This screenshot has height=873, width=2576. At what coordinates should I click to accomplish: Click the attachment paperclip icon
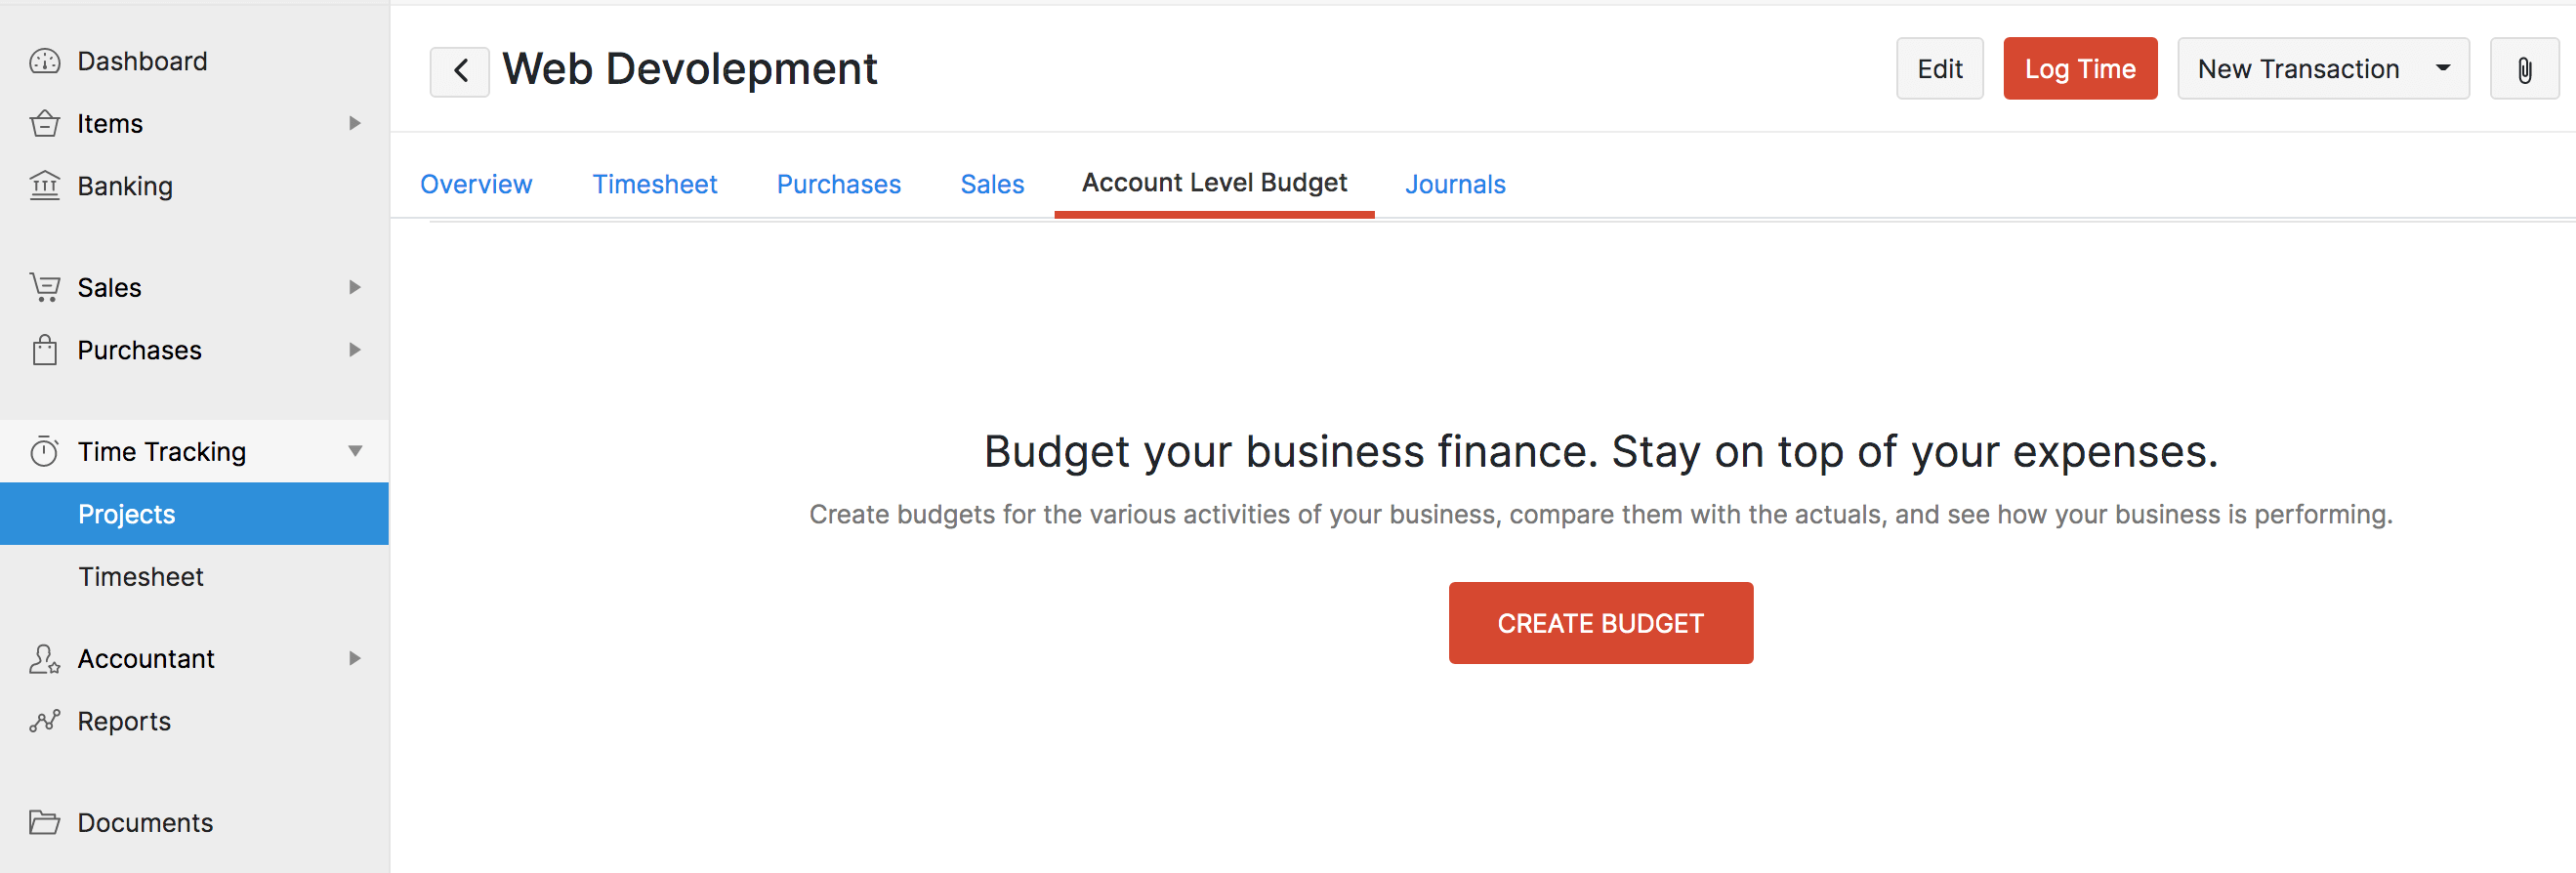click(x=2524, y=68)
